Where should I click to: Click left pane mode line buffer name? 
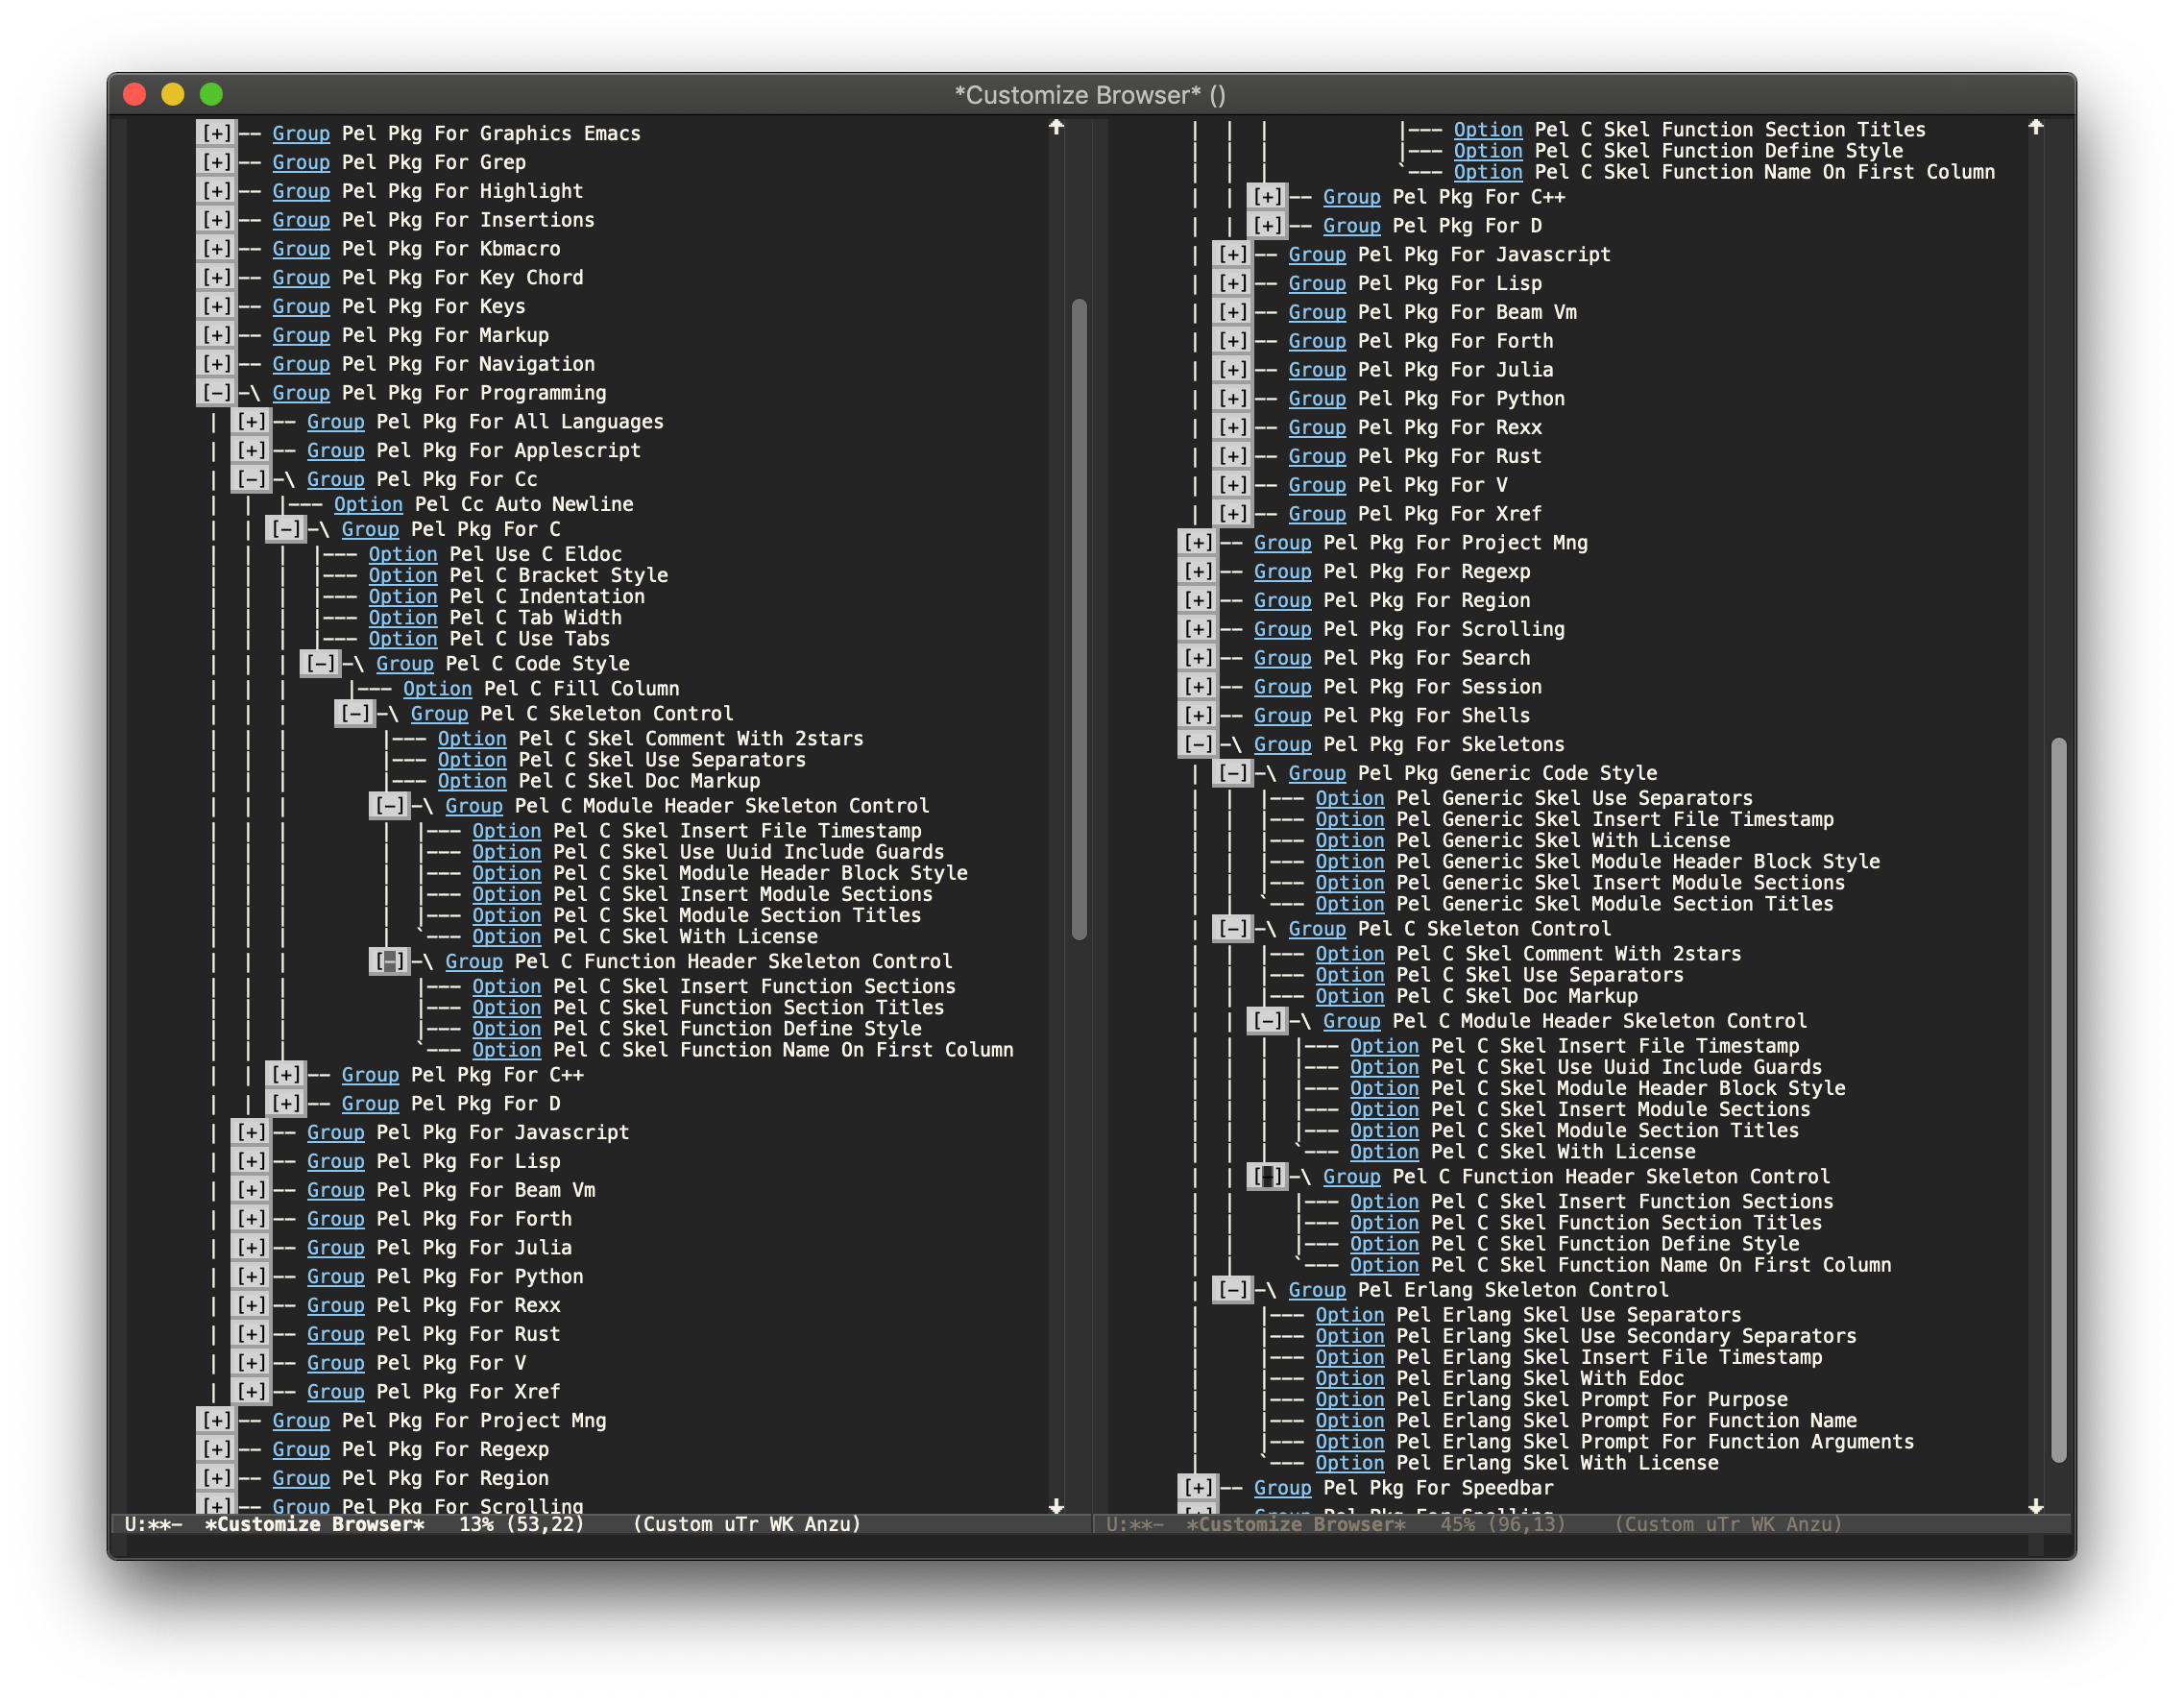coord(314,1524)
